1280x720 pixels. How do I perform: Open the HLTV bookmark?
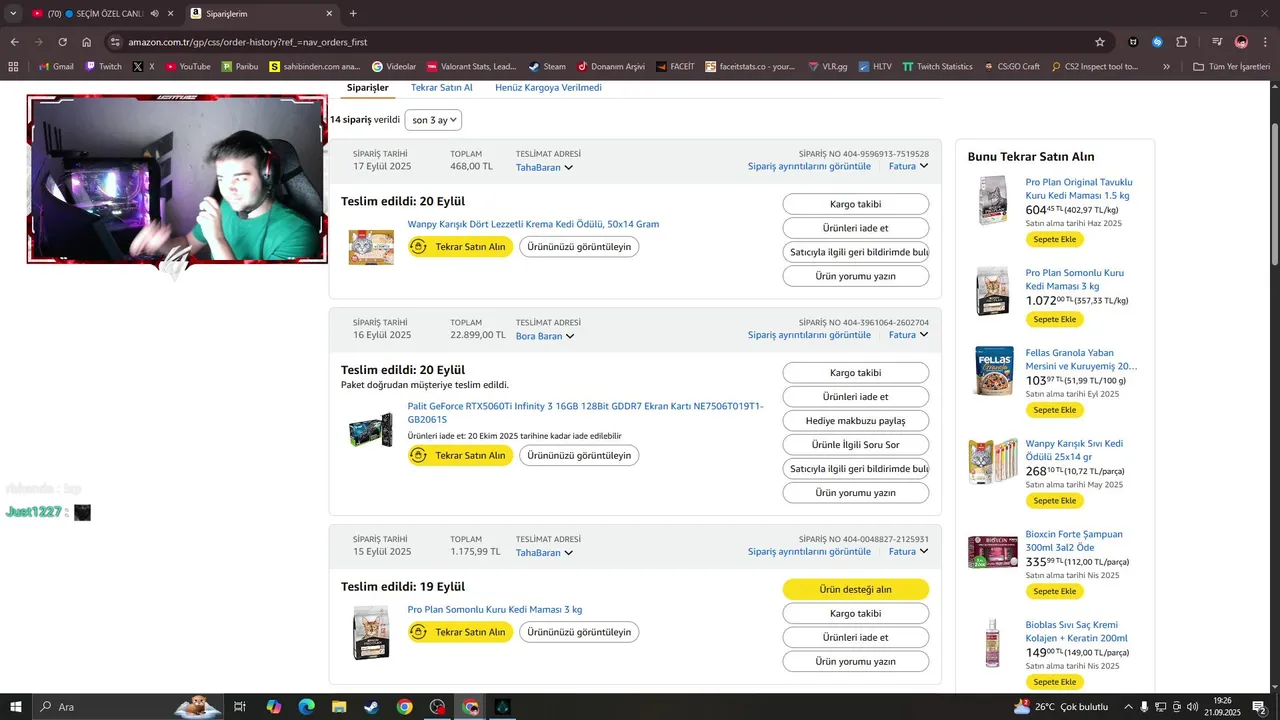(x=875, y=66)
